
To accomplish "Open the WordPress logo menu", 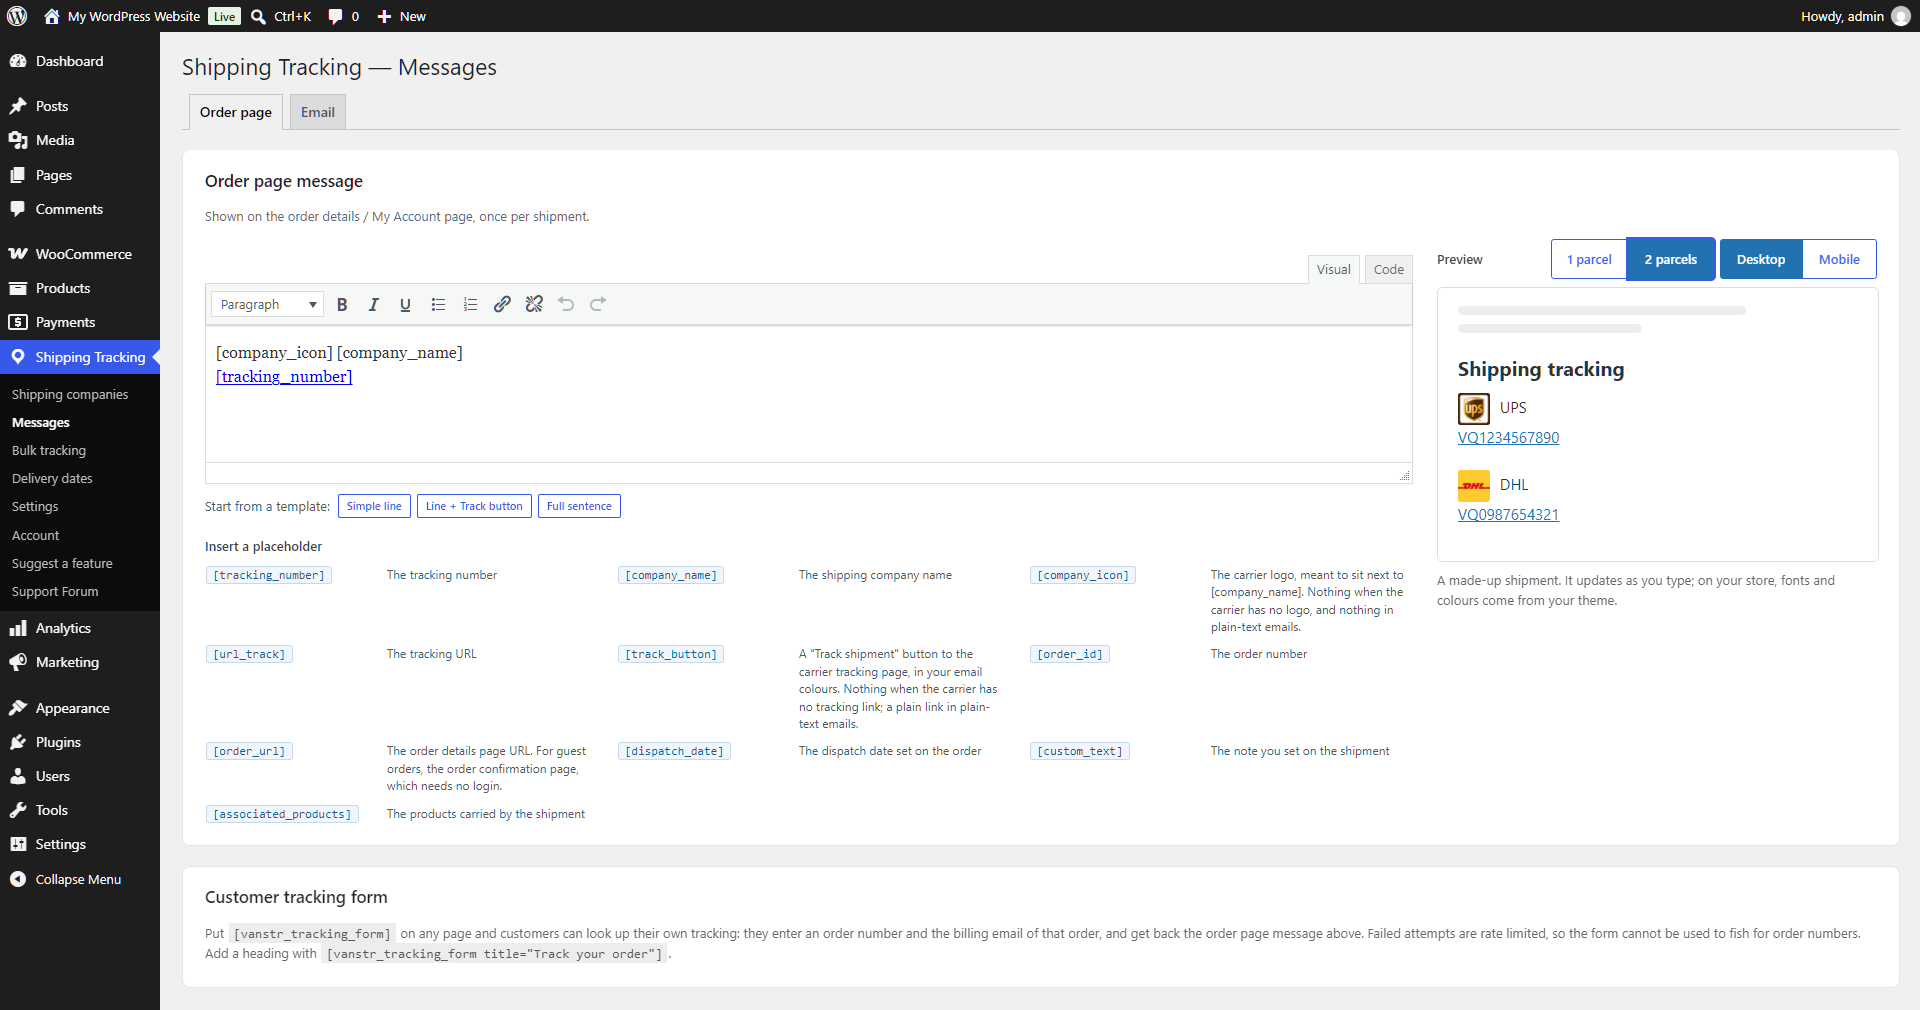I will click(x=17, y=16).
